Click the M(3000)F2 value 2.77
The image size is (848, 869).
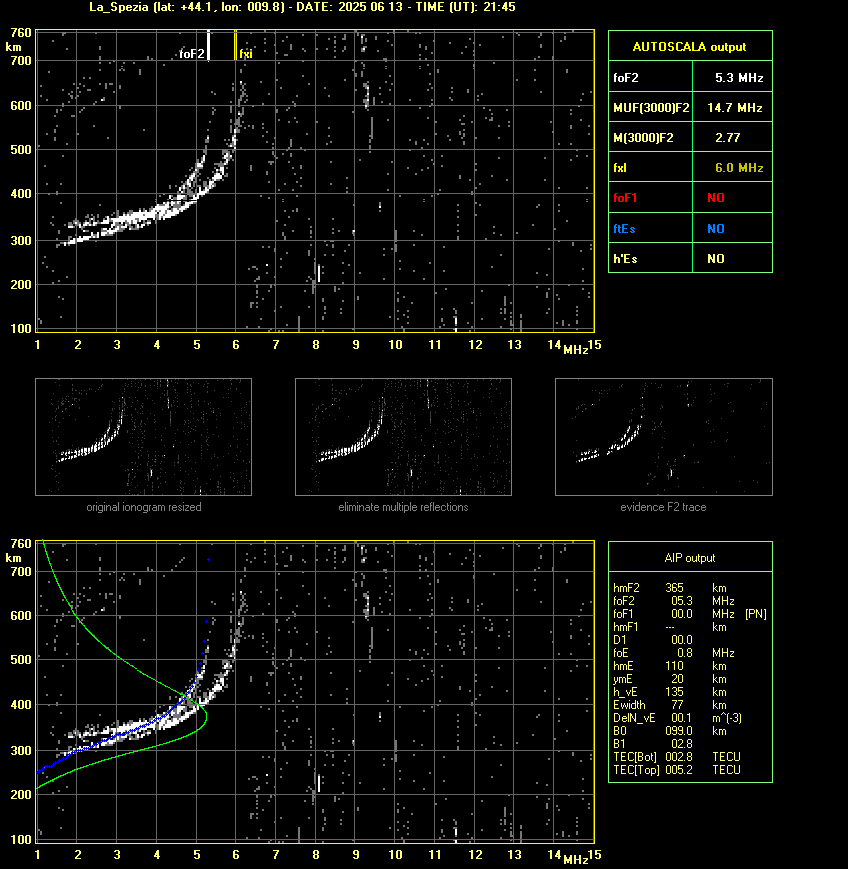[727, 138]
